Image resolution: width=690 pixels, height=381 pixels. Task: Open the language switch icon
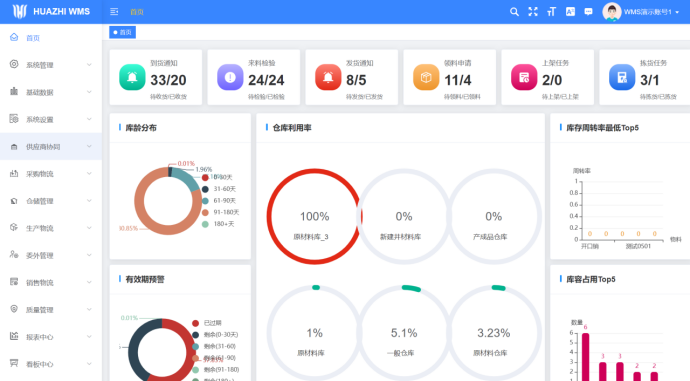coord(570,12)
